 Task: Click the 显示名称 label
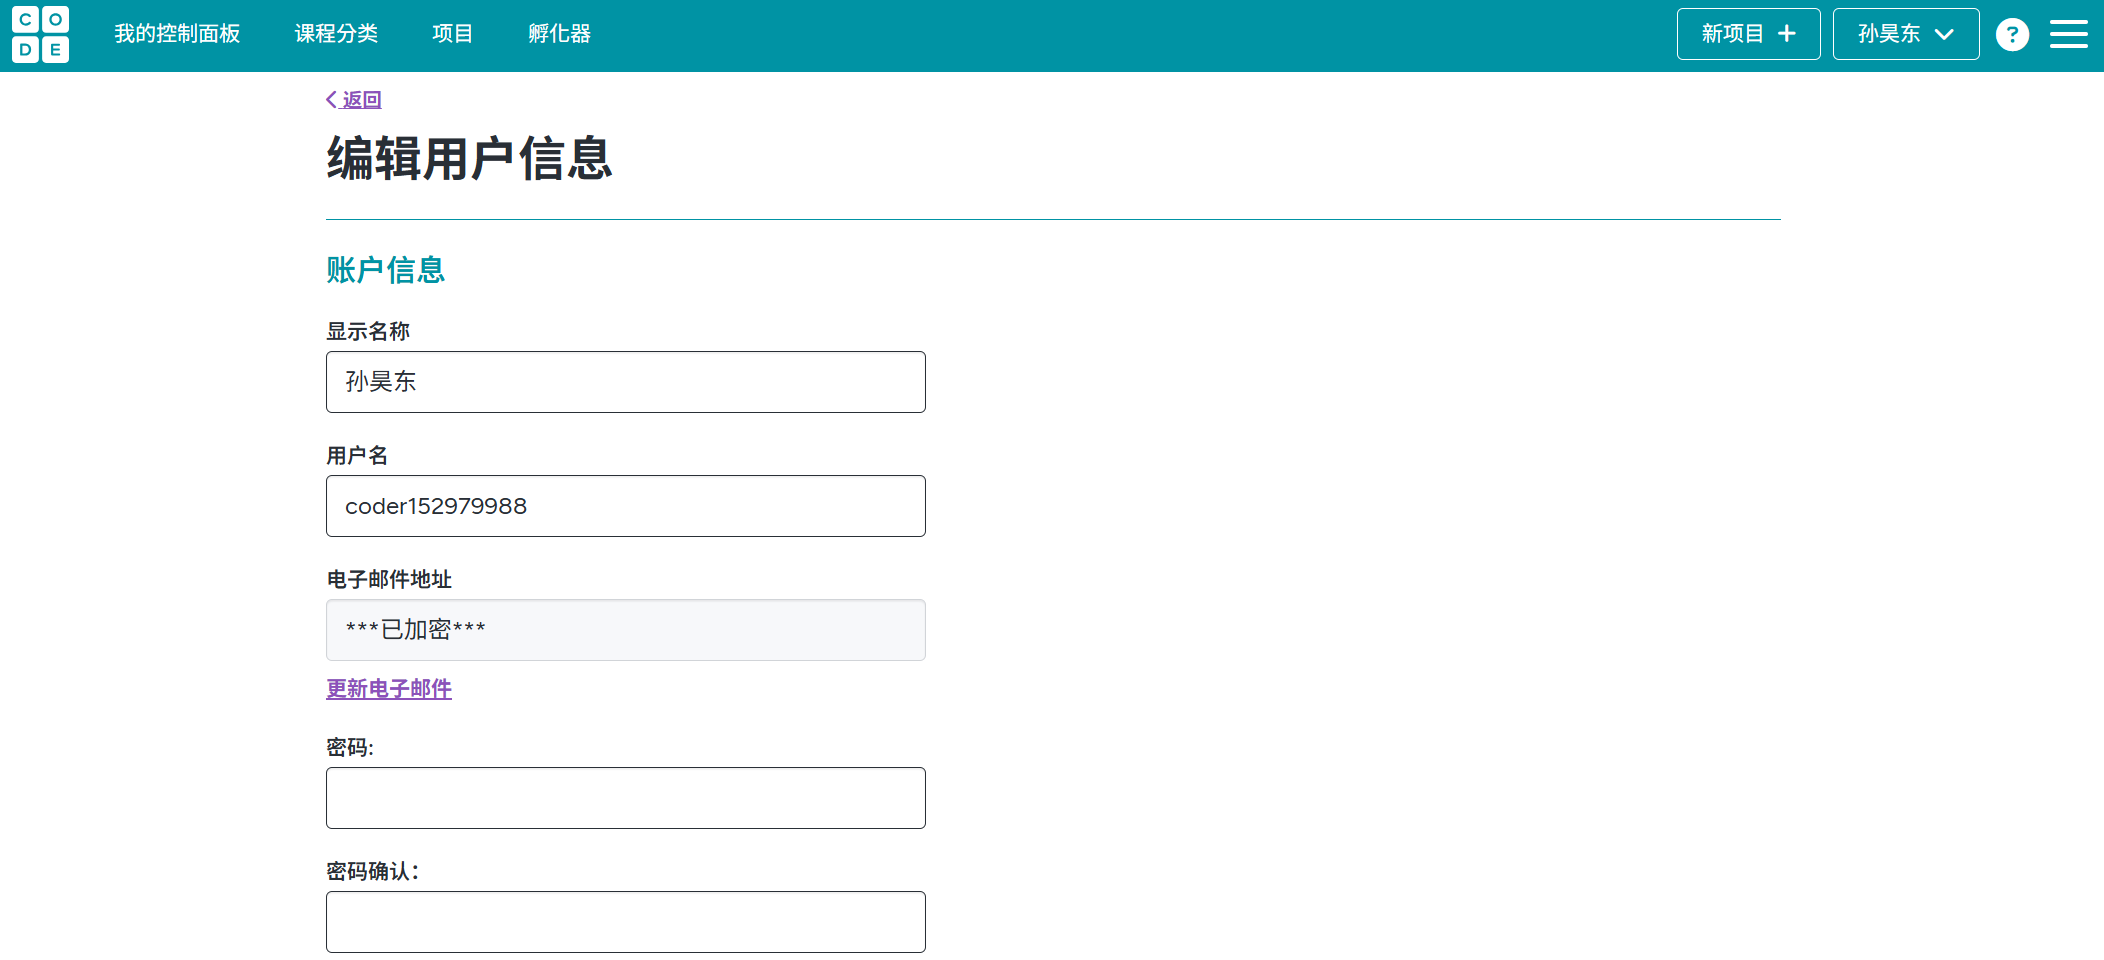tap(368, 331)
